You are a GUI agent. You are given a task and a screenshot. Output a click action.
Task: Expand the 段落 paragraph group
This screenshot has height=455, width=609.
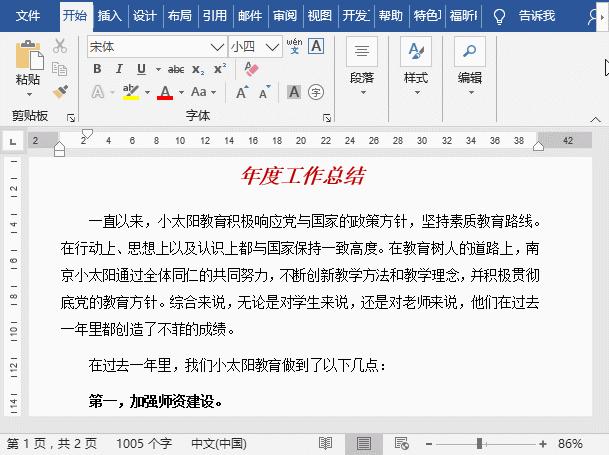(x=362, y=66)
